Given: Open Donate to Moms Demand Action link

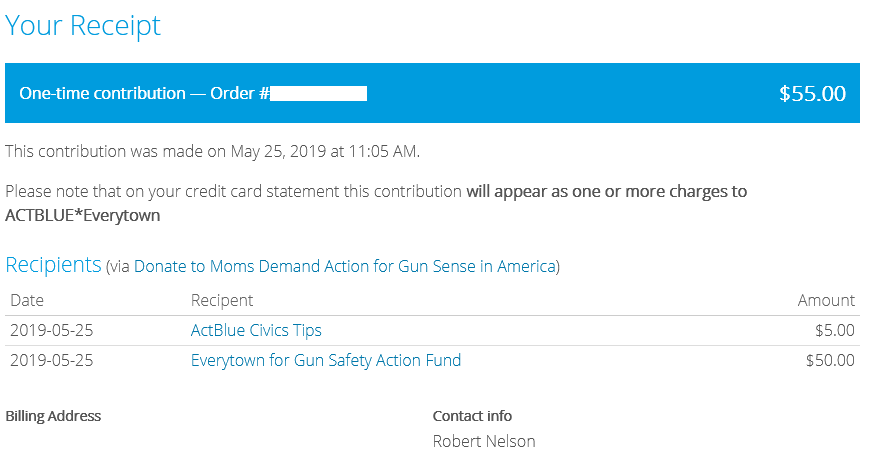Looking at the screenshot, I should tap(344, 266).
